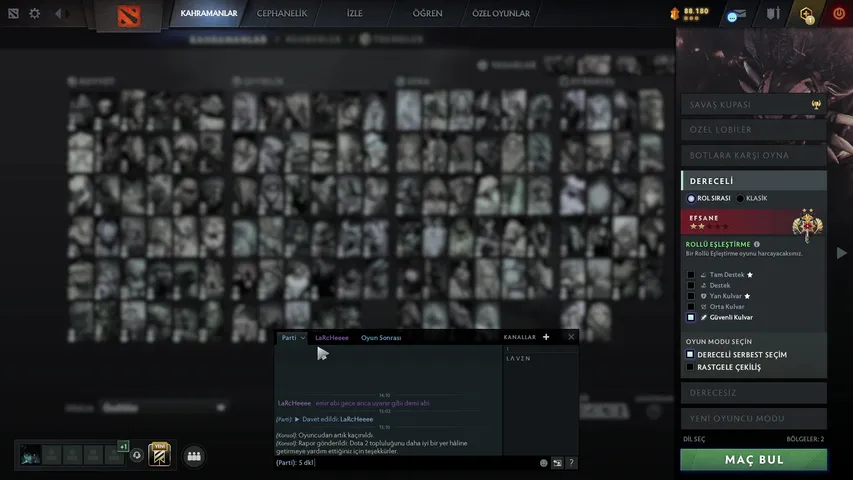Expand the Derecesiz section
Image resolution: width=853 pixels, height=480 pixels.
[753, 392]
